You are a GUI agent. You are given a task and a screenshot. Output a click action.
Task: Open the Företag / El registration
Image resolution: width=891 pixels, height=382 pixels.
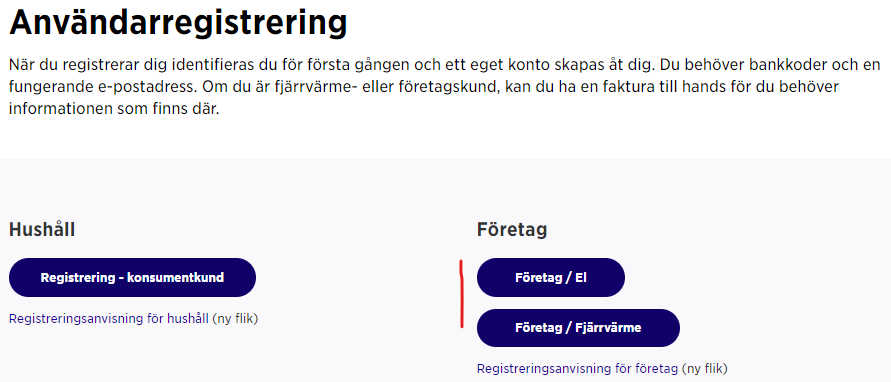(551, 277)
